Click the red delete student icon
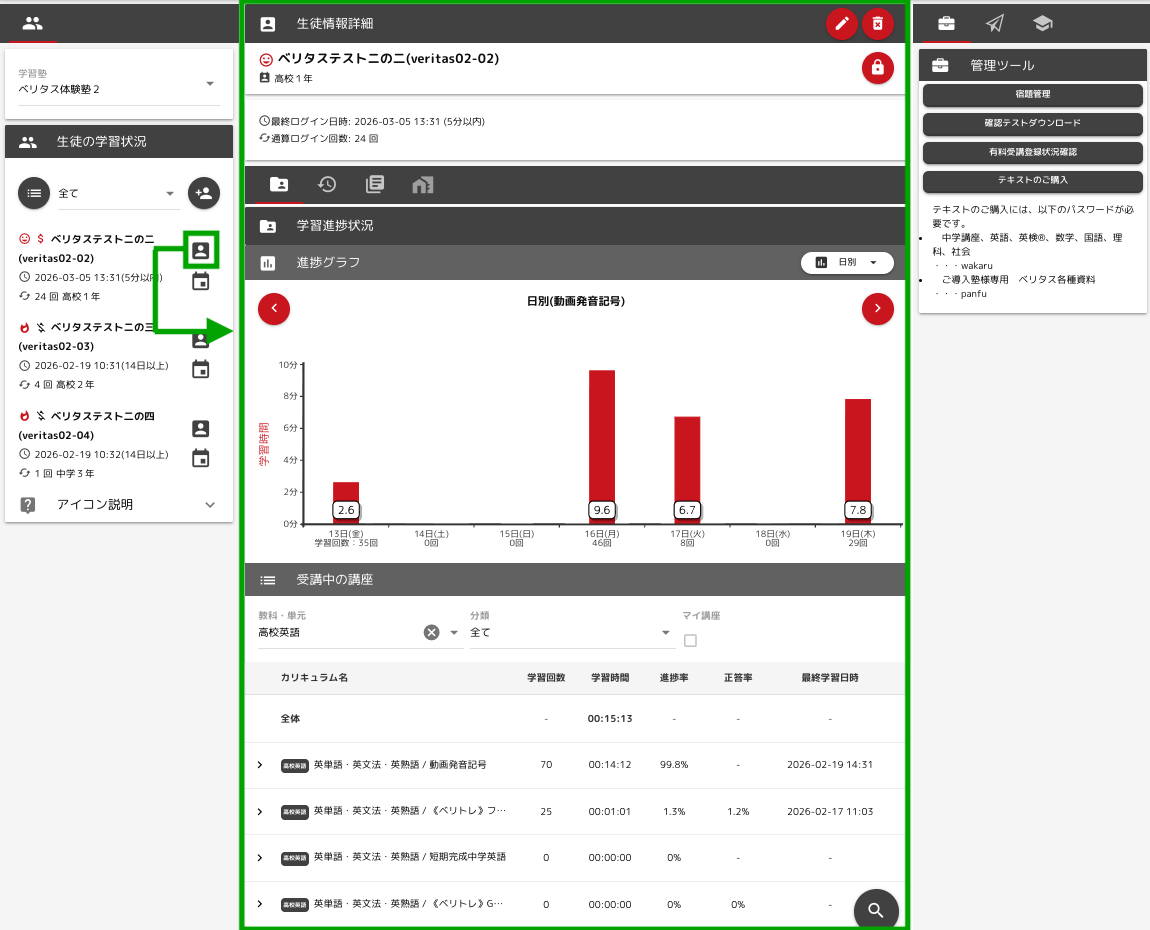 tap(877, 24)
